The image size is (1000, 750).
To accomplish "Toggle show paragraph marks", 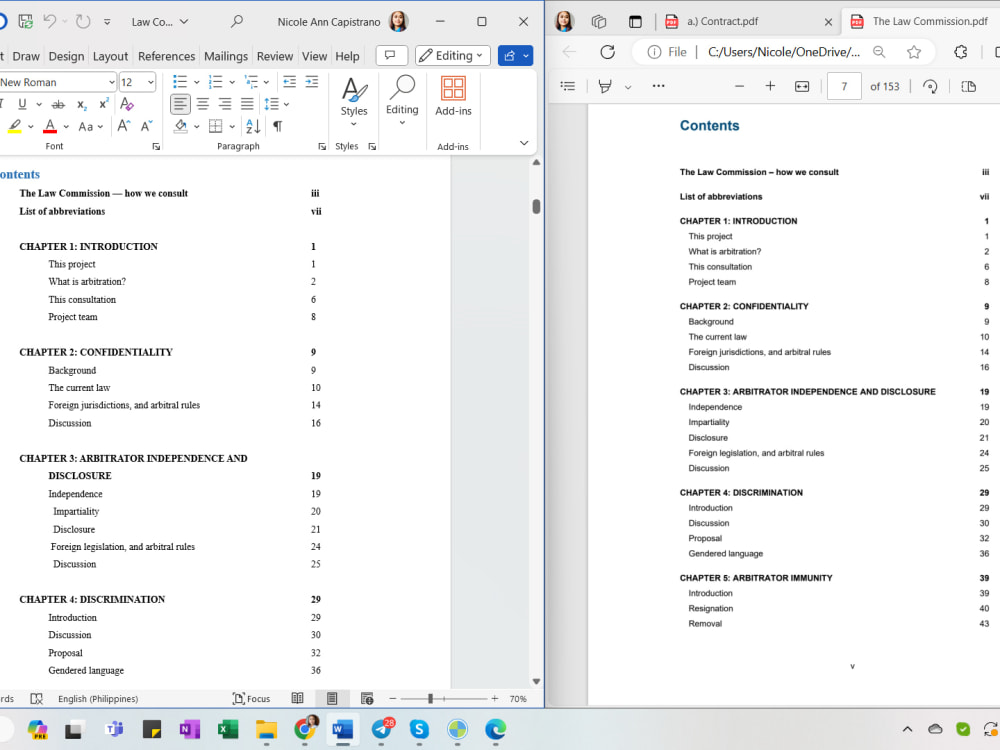I will pos(277,126).
